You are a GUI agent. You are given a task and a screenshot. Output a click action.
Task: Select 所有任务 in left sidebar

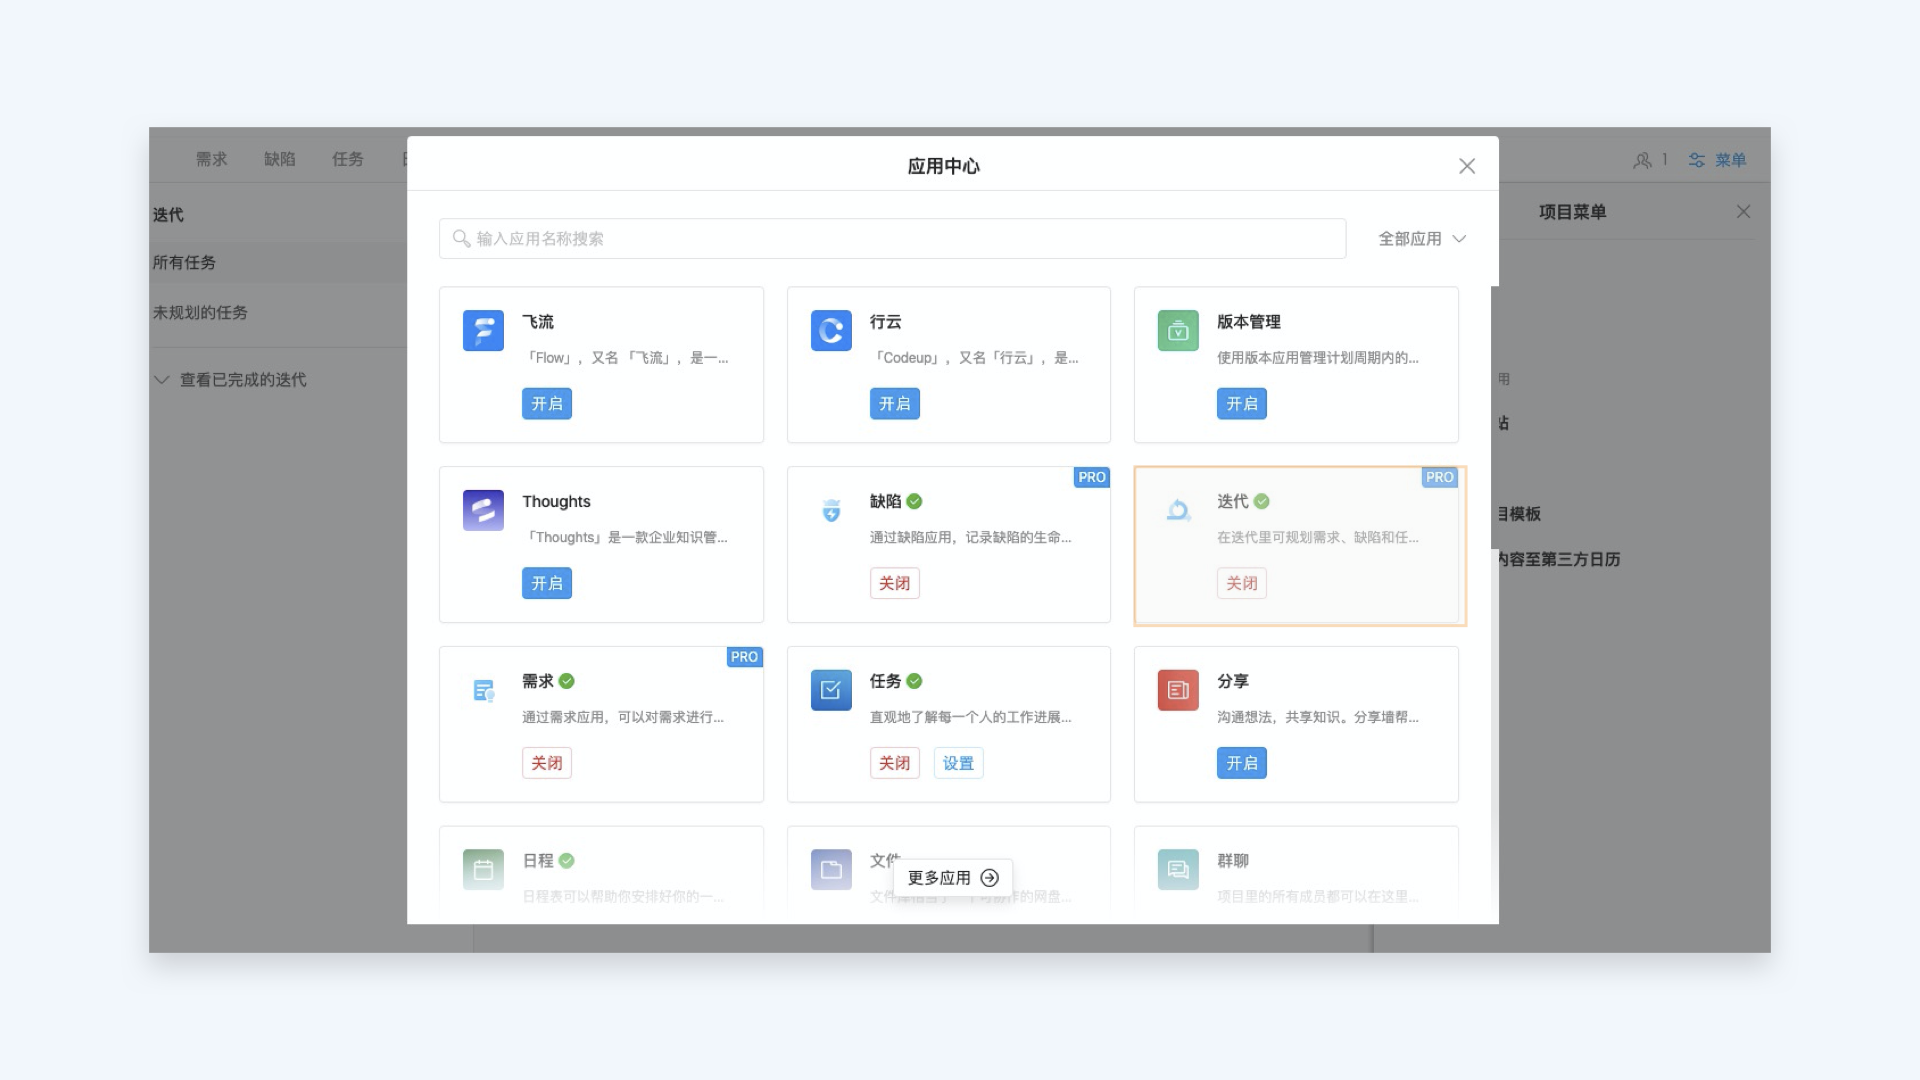point(278,262)
